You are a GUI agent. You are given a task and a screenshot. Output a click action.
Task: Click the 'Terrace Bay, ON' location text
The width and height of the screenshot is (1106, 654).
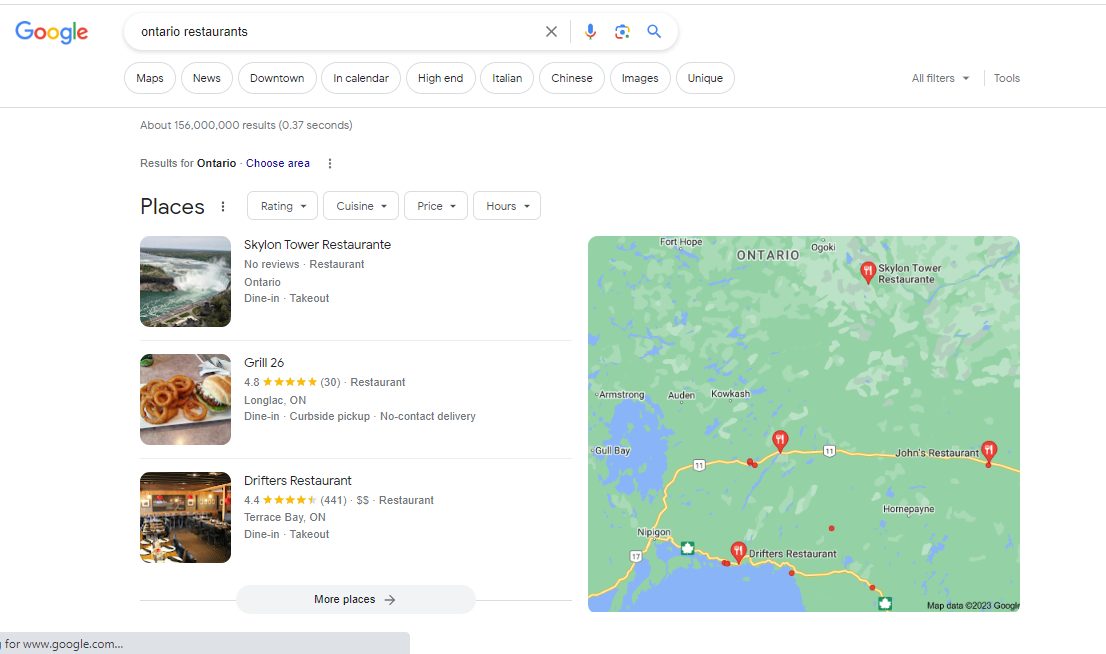tap(285, 517)
